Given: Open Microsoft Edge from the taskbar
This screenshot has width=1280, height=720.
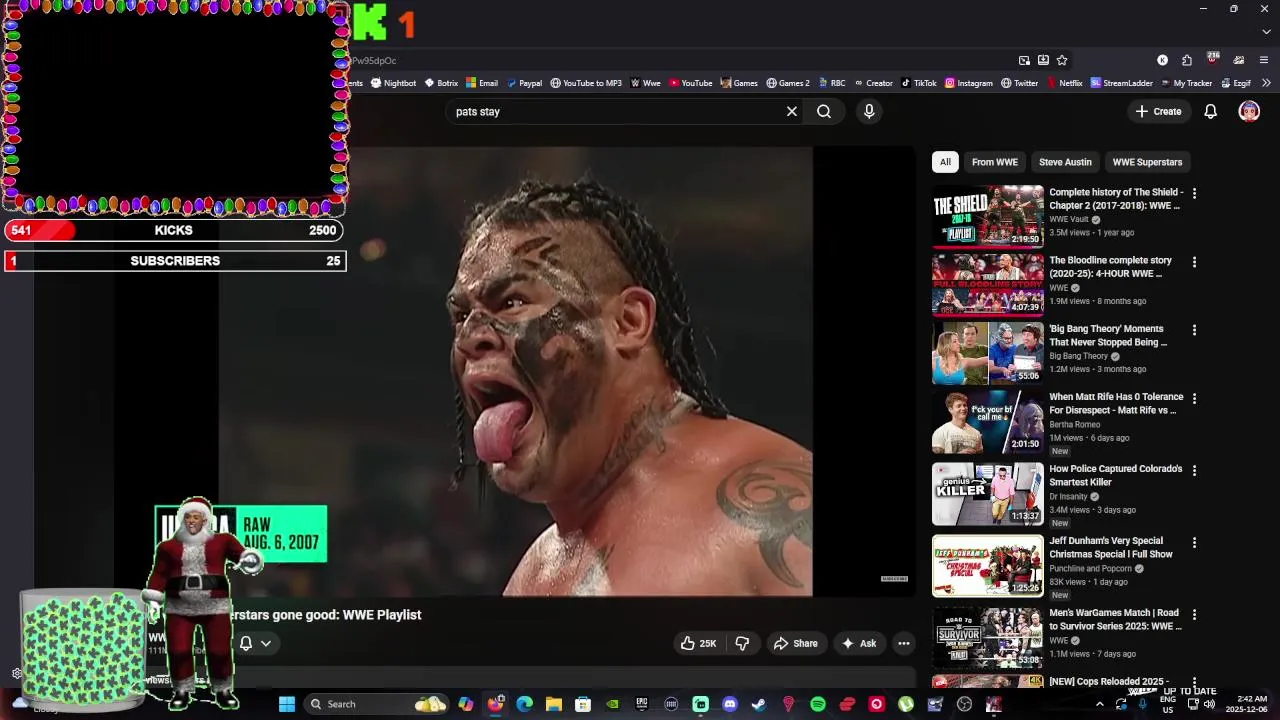Looking at the screenshot, I should [x=524, y=704].
